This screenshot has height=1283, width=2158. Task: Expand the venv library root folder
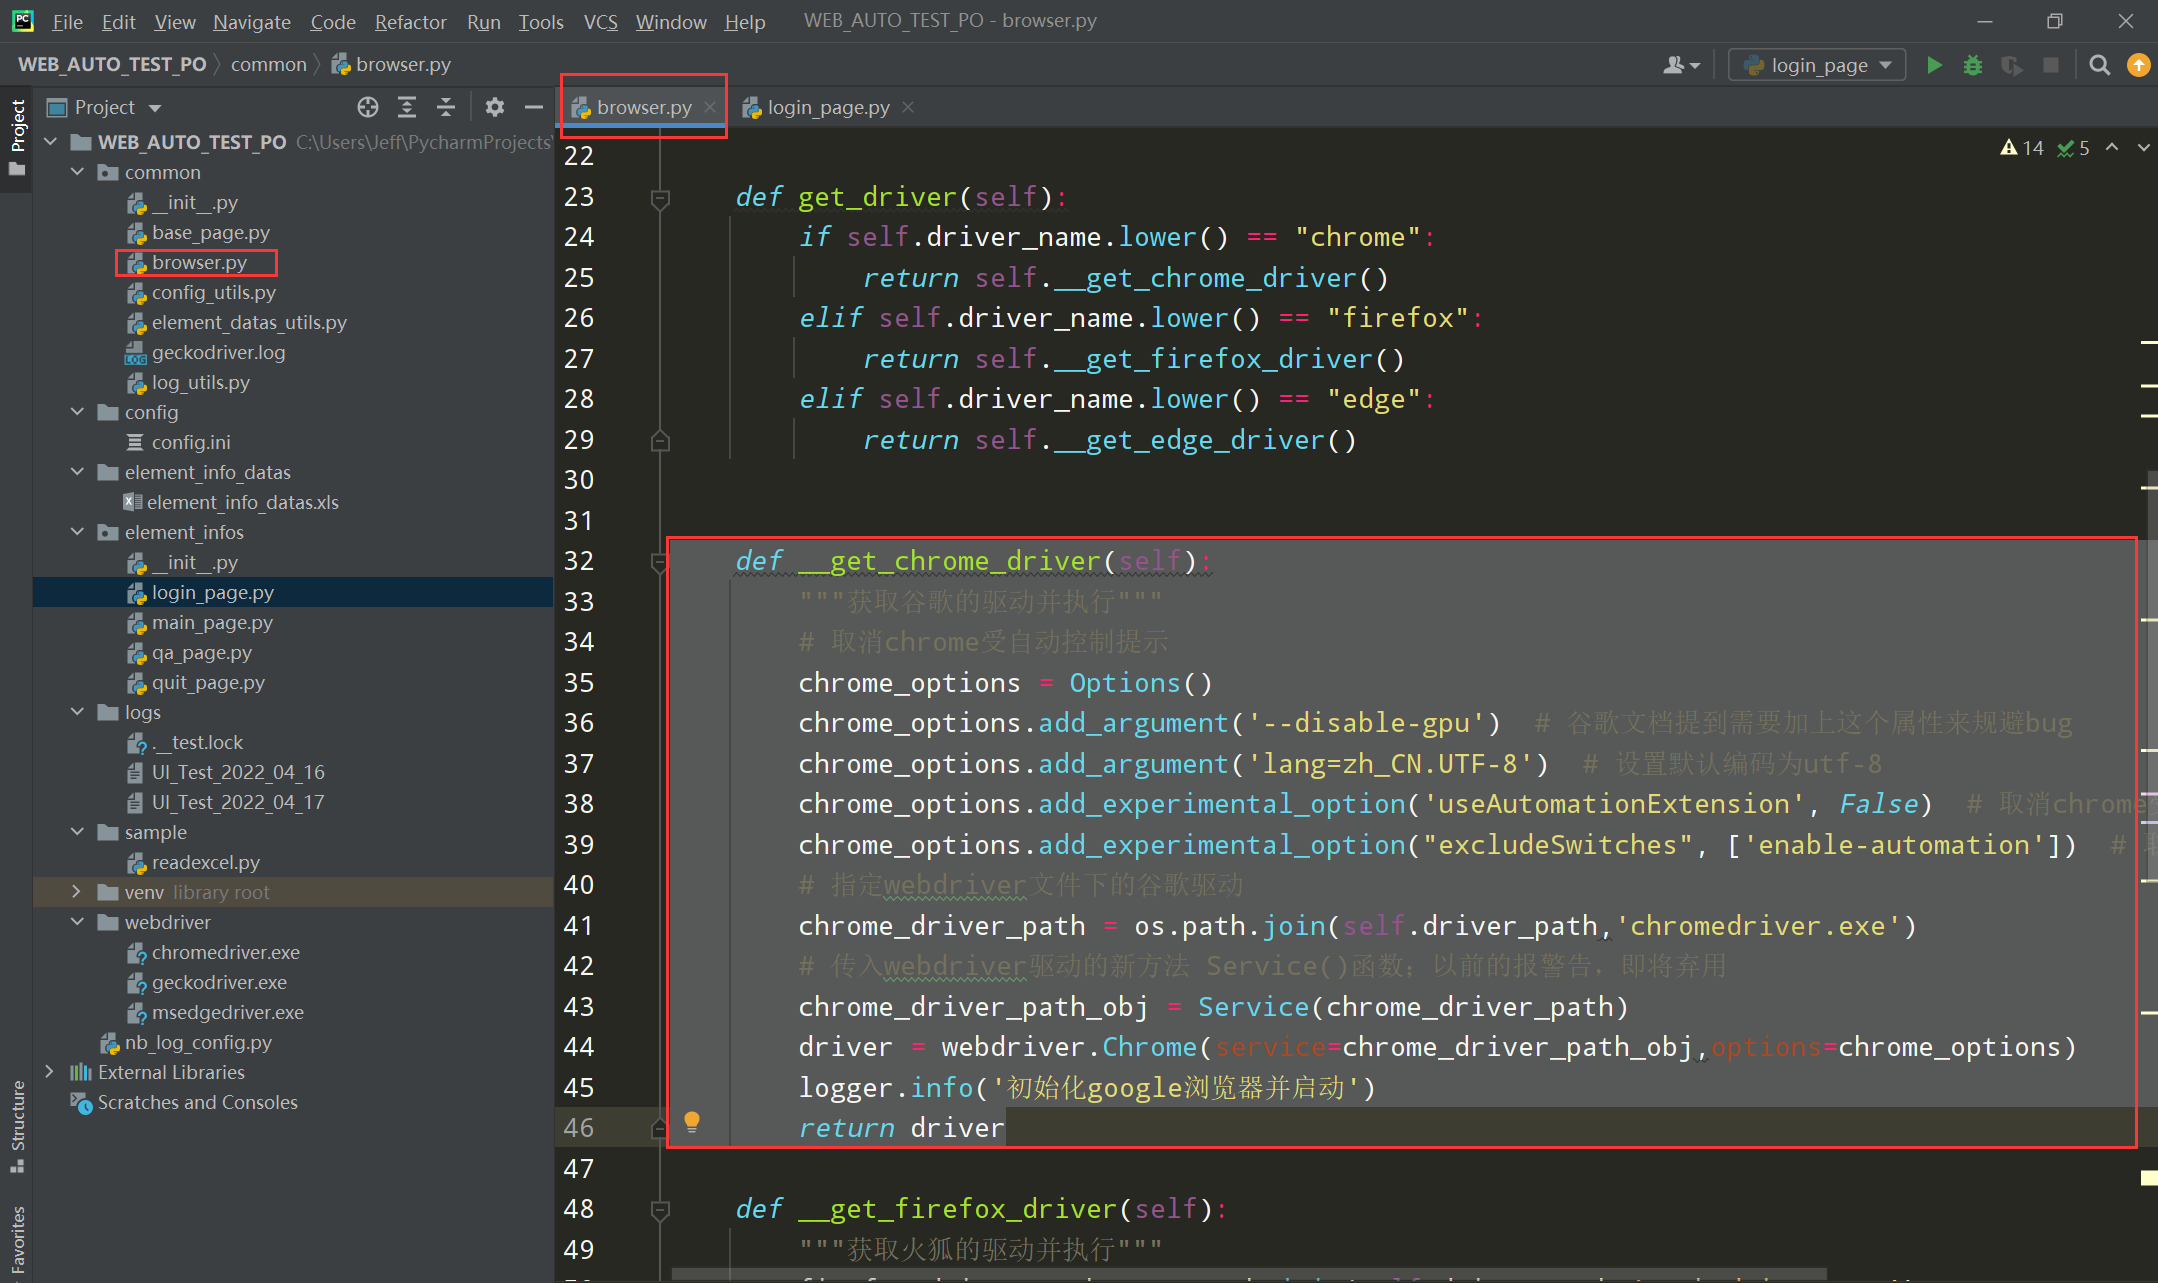pyautogui.click(x=77, y=892)
